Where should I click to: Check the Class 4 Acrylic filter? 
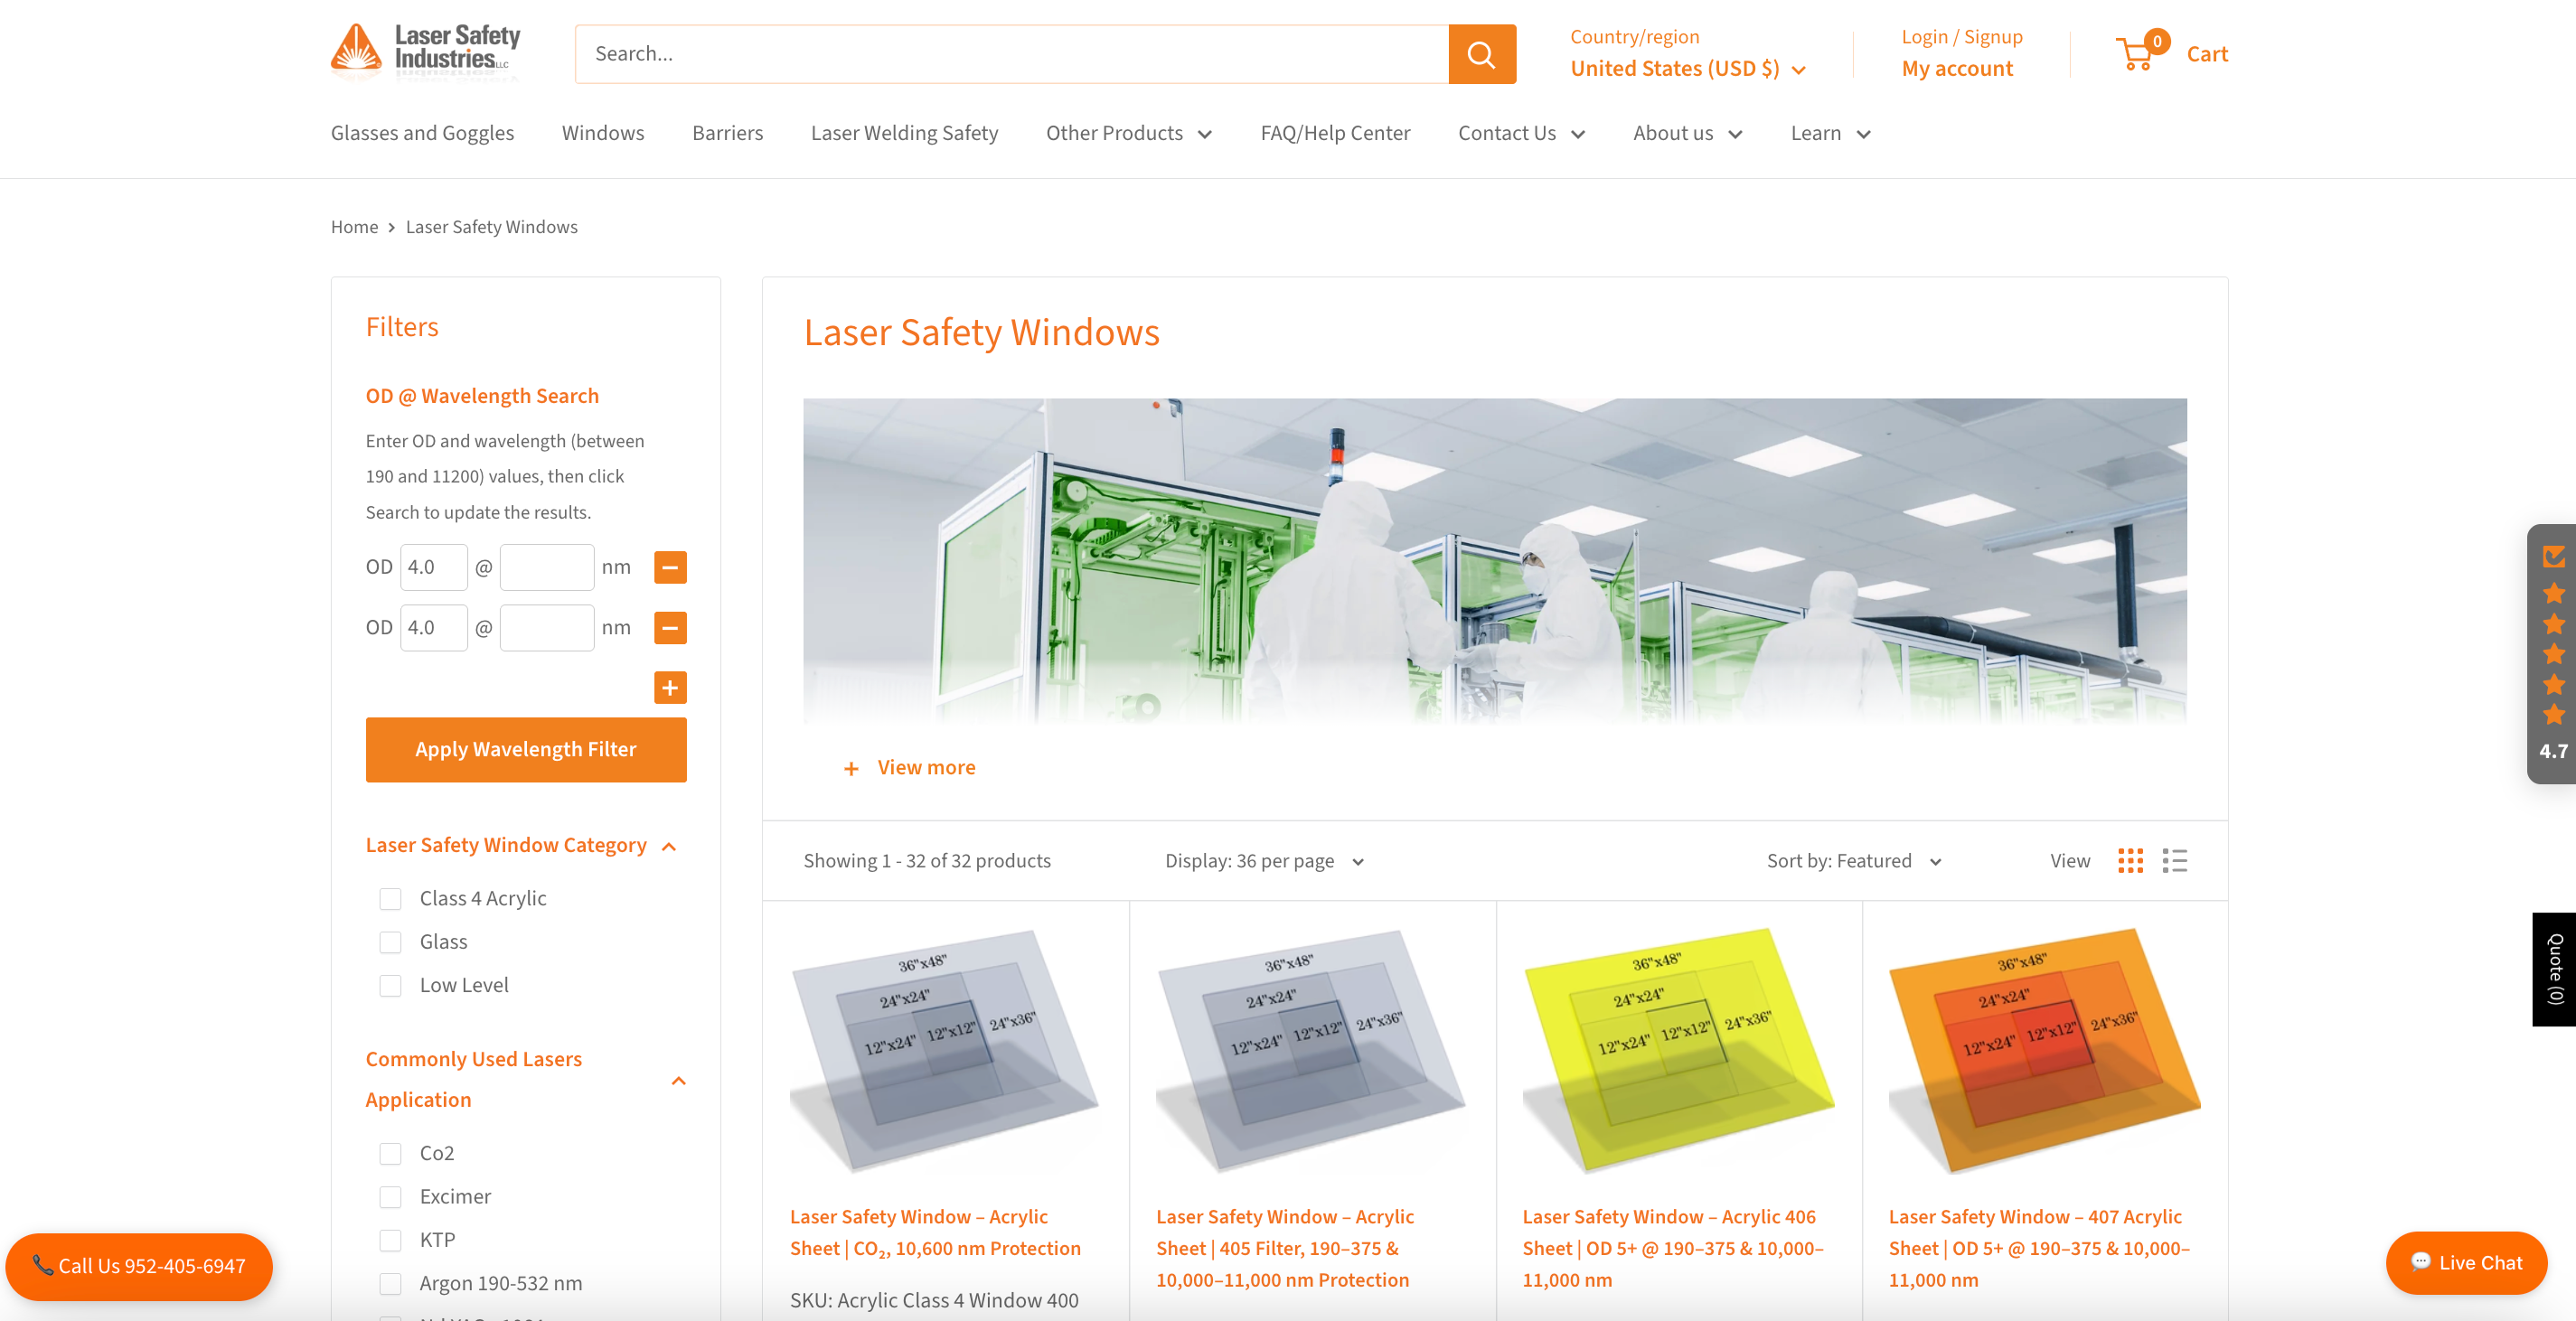tap(390, 899)
